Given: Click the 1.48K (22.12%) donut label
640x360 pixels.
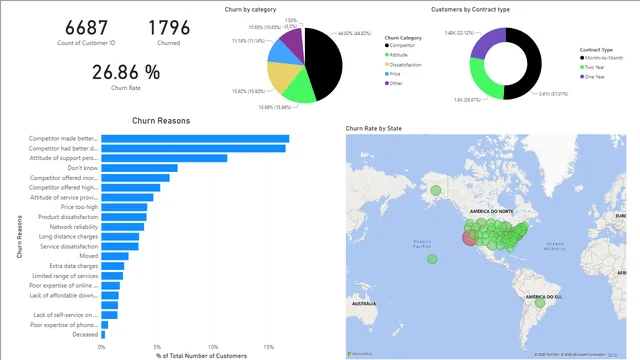Looking at the screenshot, I should tap(459, 33).
